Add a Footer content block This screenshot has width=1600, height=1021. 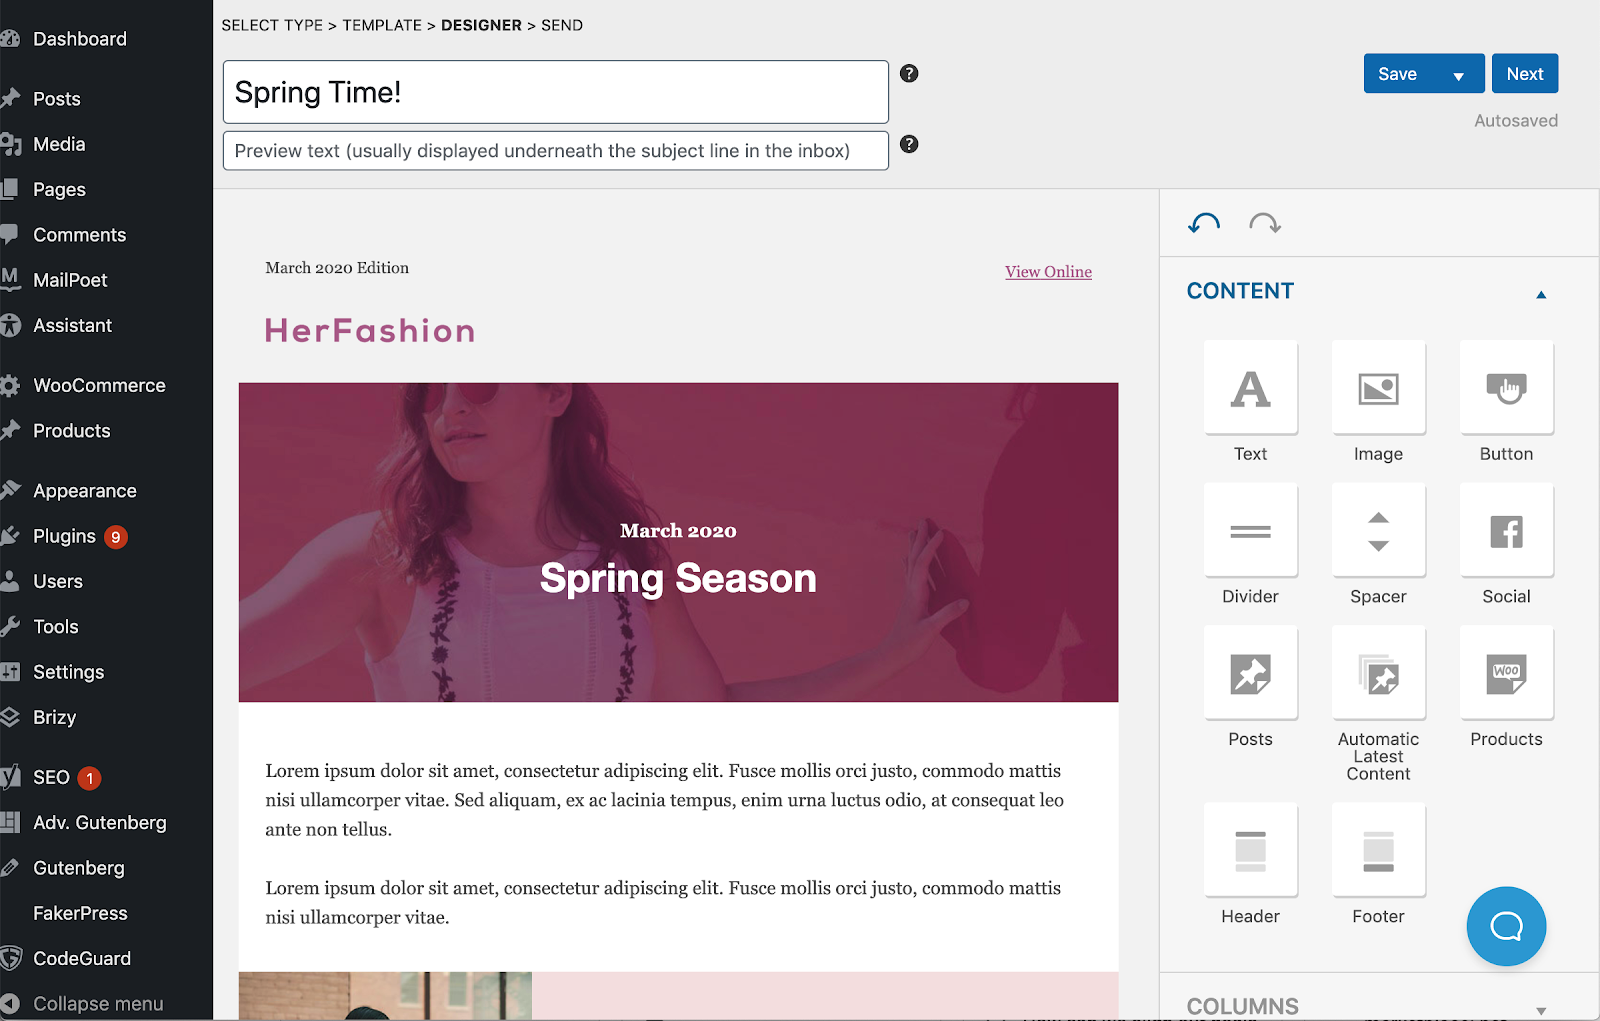tap(1378, 850)
